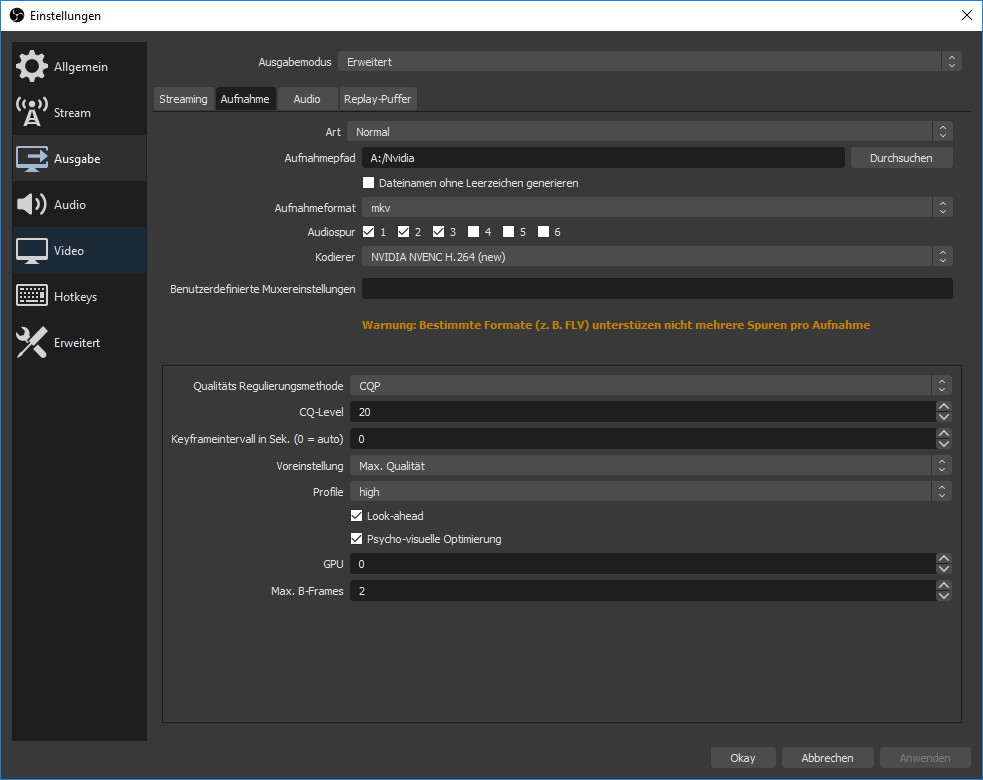
Task: Click the Durchsuchen button
Action: click(x=902, y=158)
